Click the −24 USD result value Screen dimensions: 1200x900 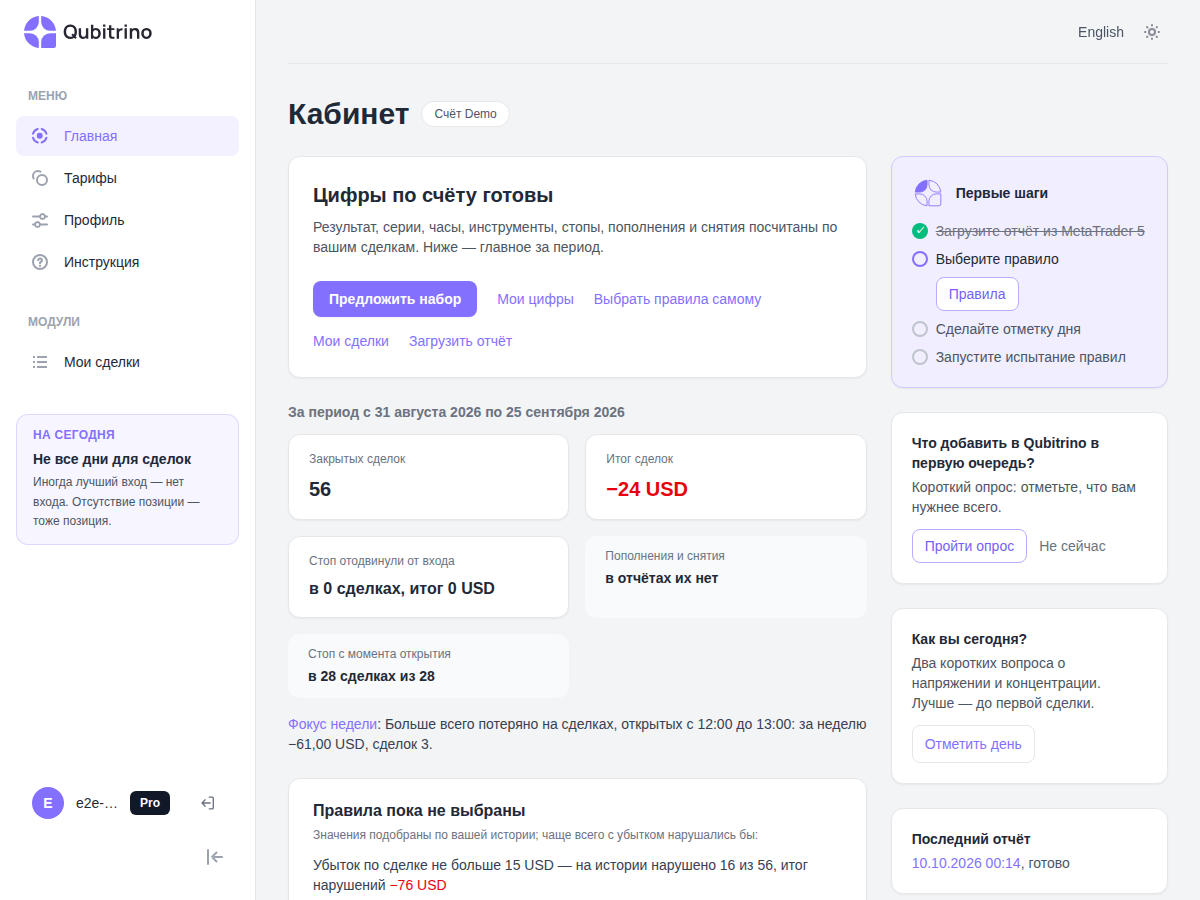coord(647,489)
